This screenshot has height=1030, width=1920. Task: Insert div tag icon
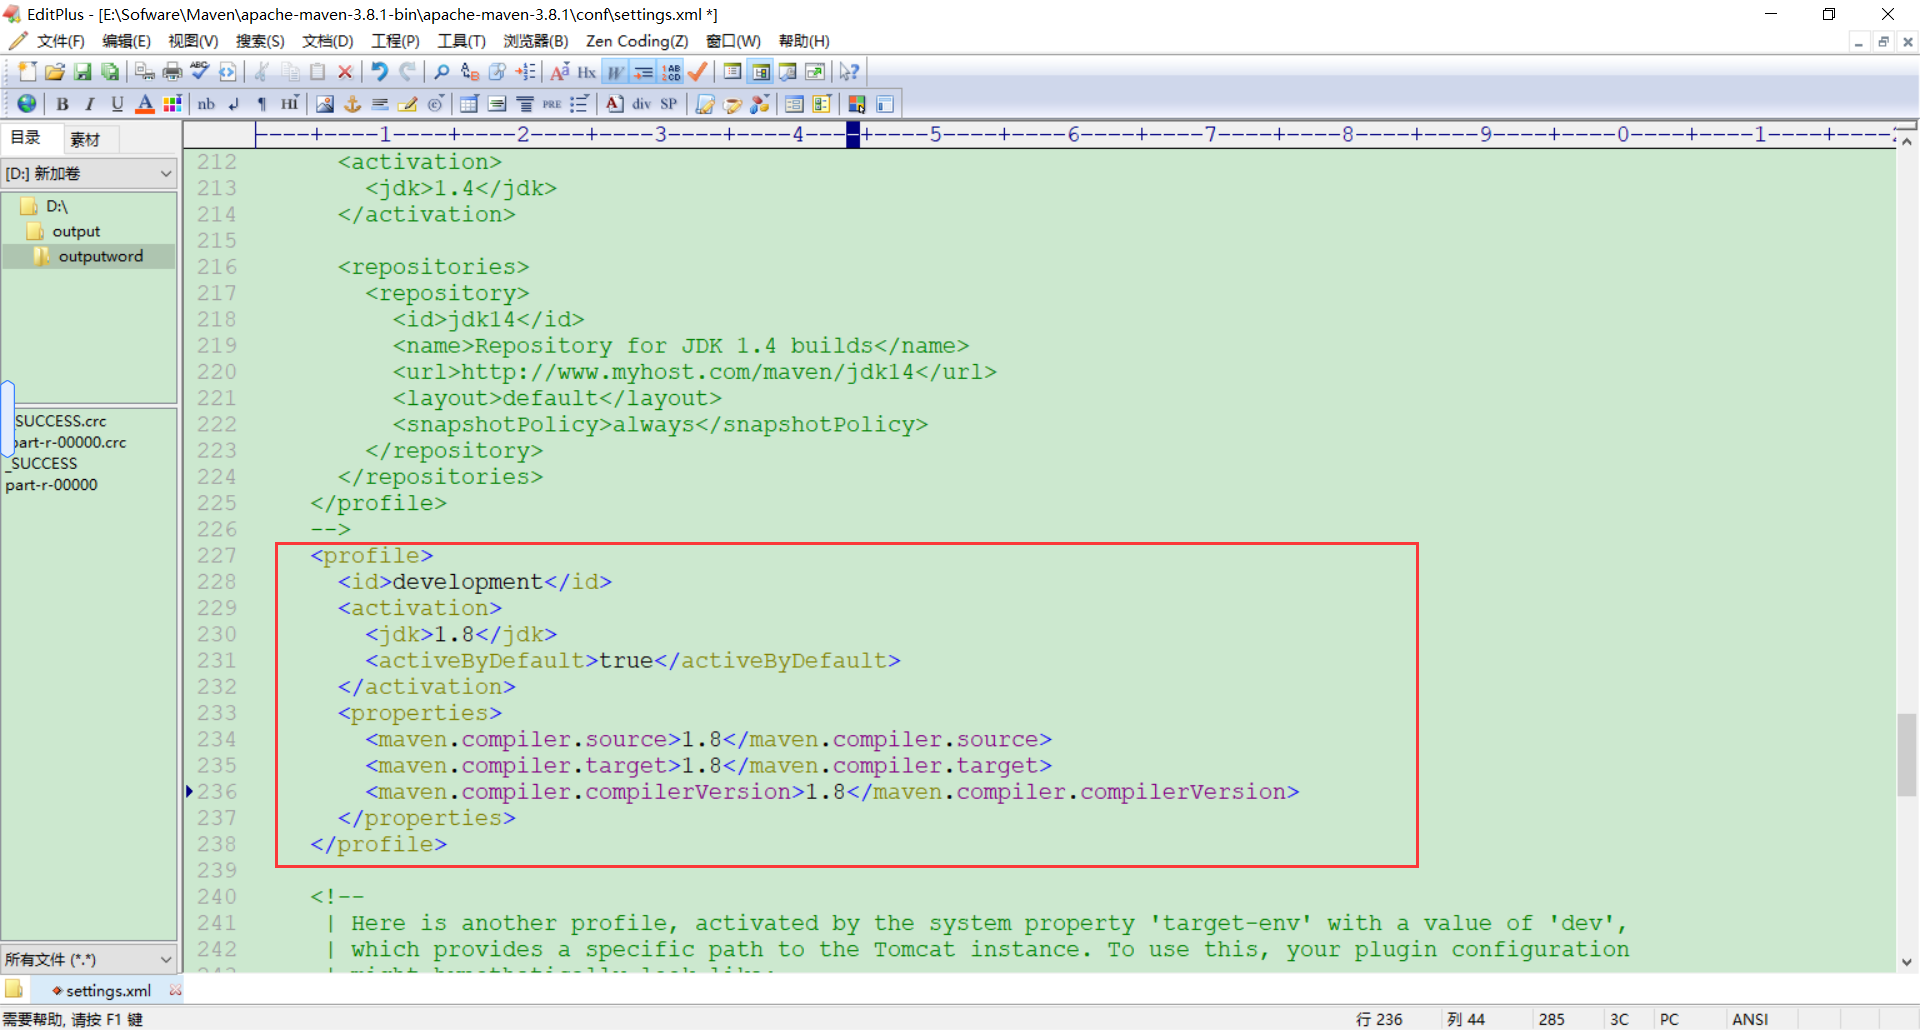(x=641, y=104)
